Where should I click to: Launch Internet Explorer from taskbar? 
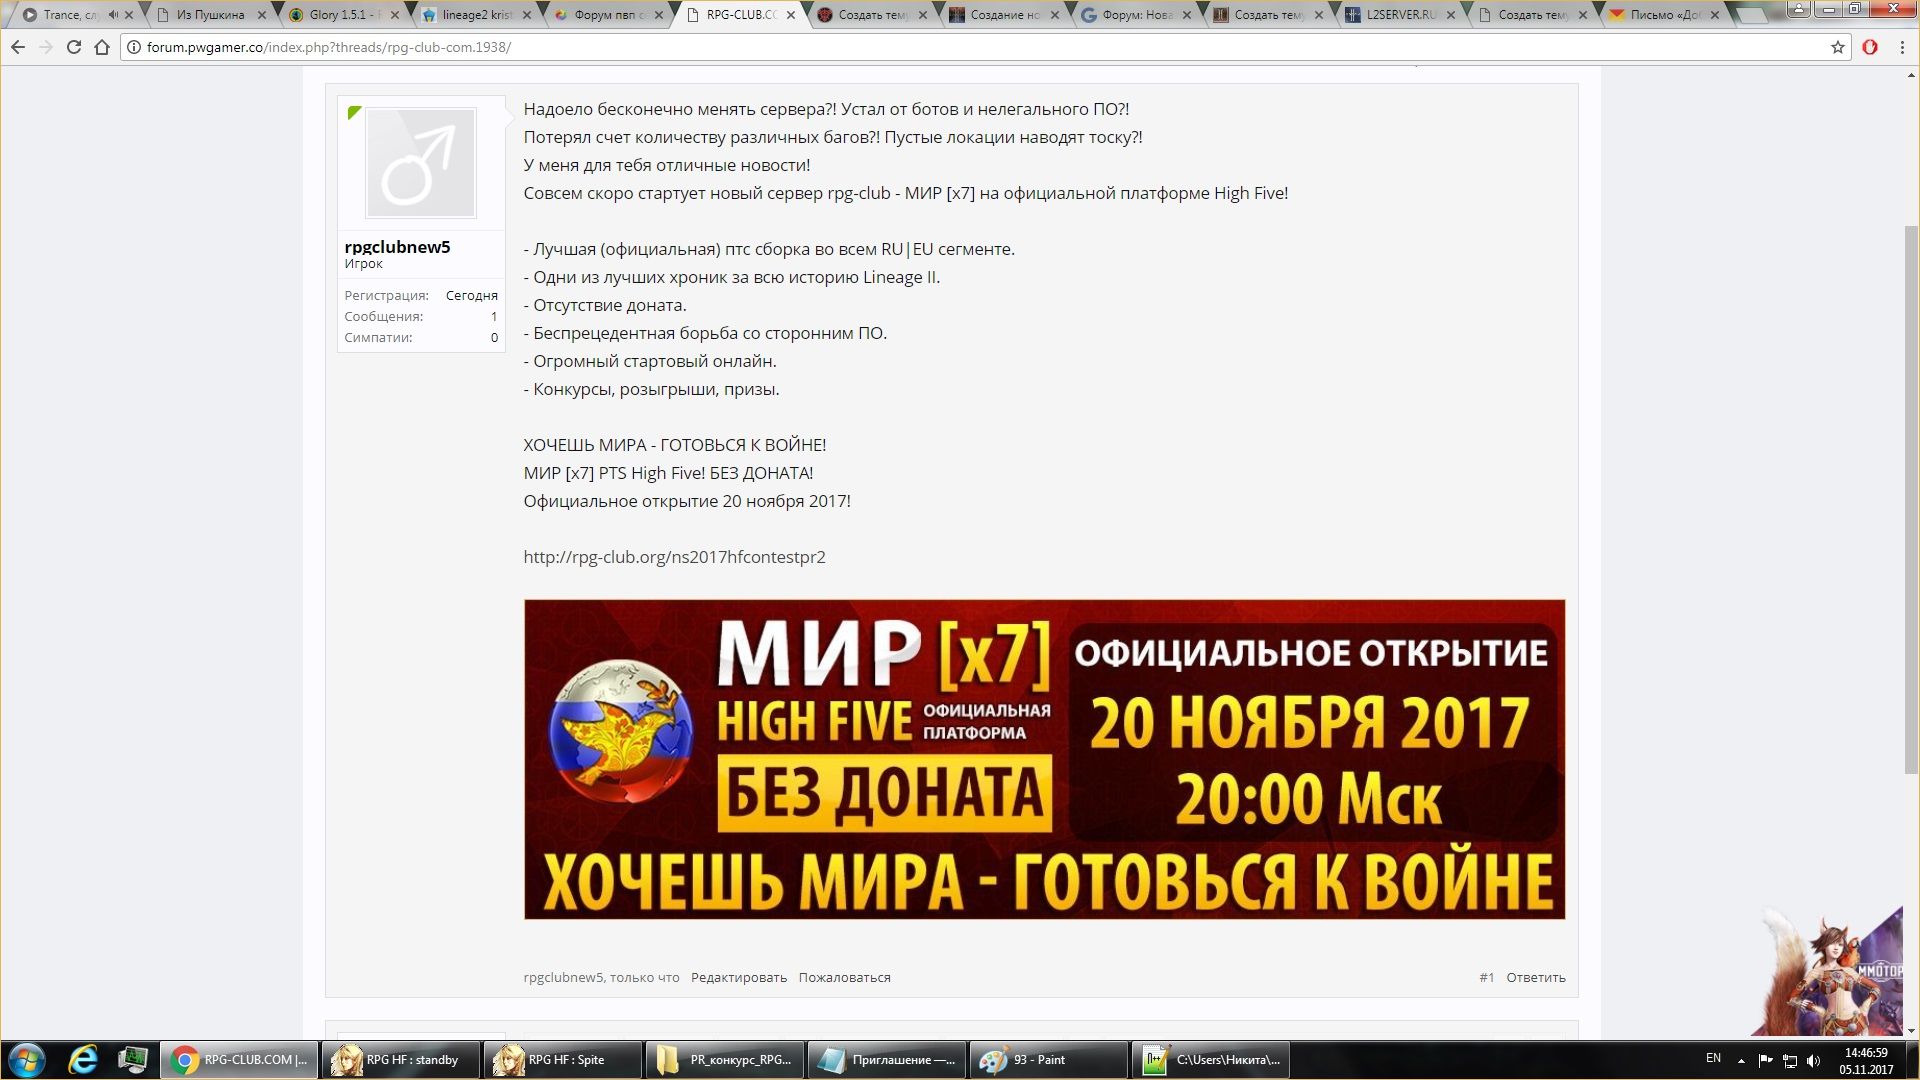83,1060
